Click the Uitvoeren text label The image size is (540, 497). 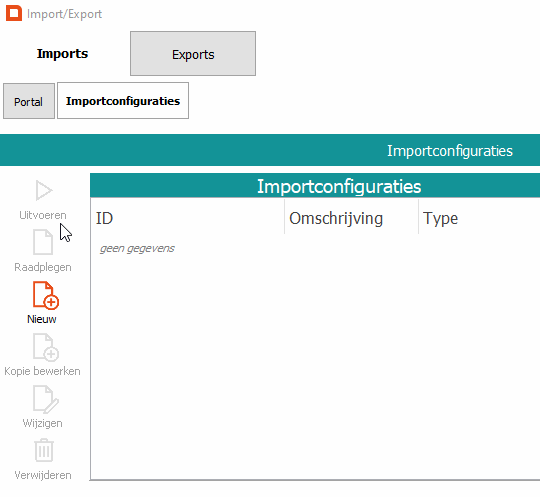[x=43, y=215]
